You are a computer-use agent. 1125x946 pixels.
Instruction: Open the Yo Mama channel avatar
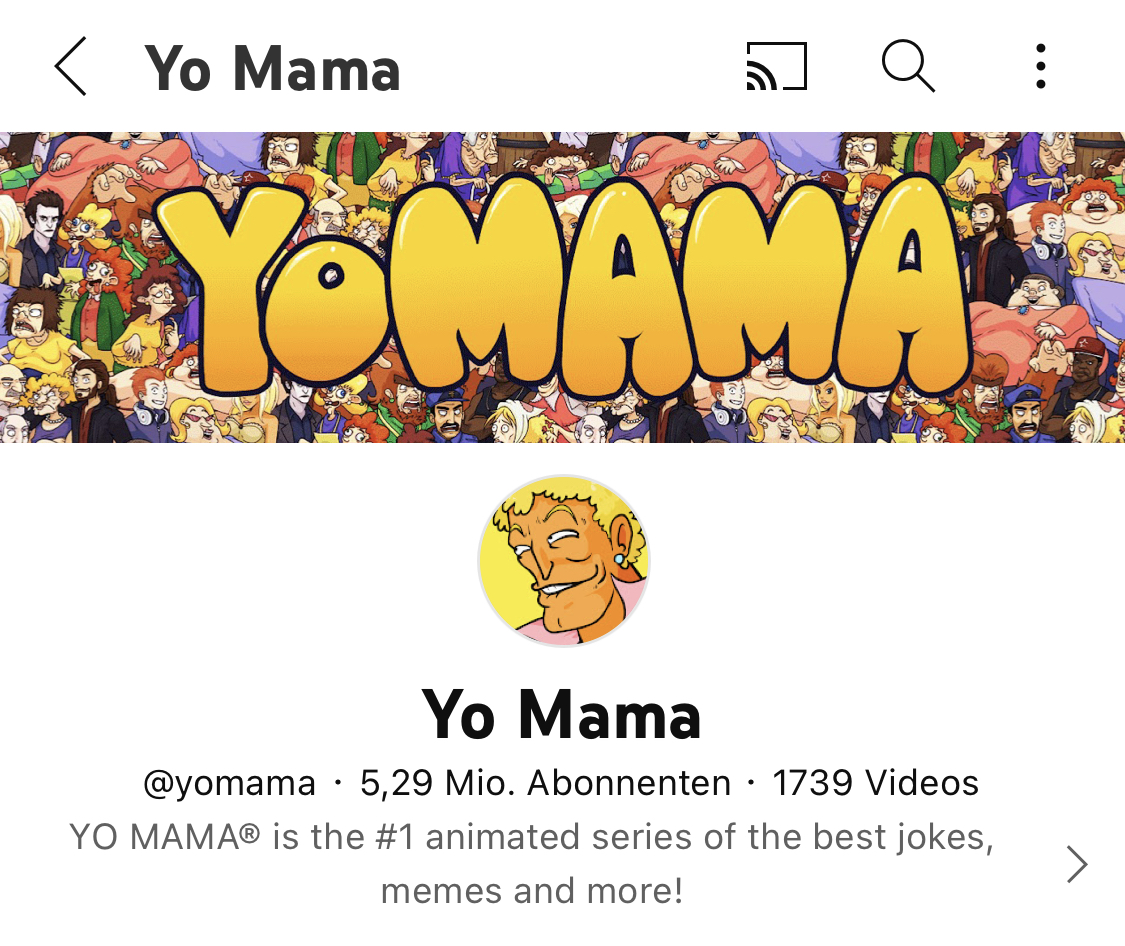coord(564,561)
